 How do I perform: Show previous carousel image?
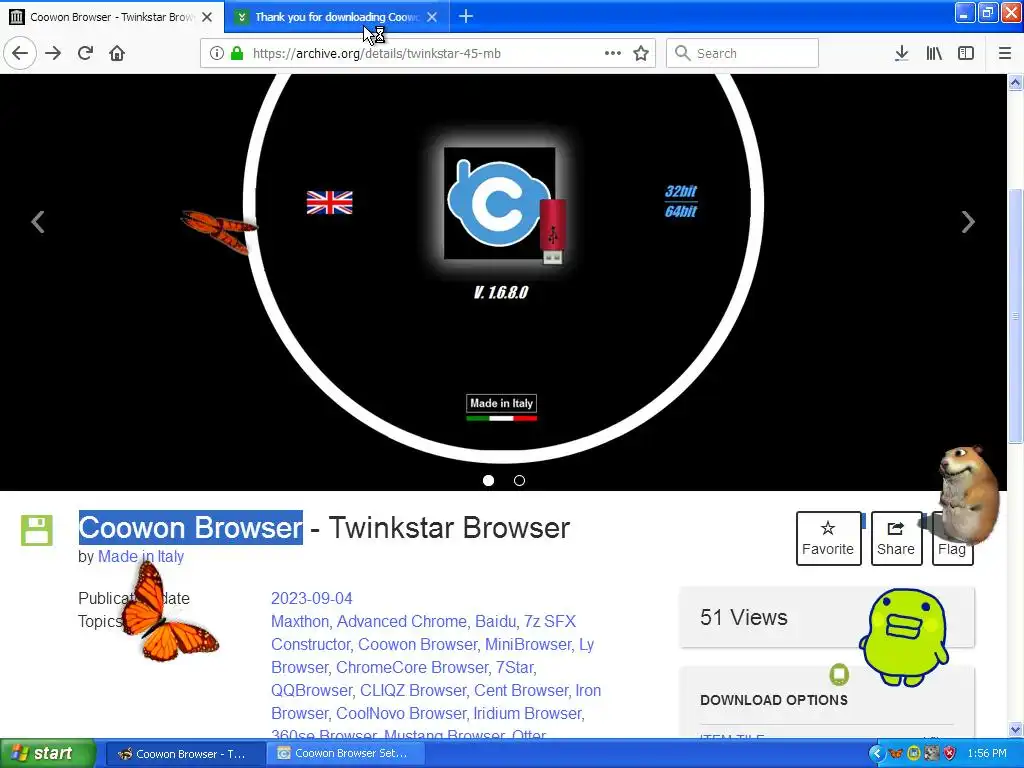pyautogui.click(x=38, y=222)
